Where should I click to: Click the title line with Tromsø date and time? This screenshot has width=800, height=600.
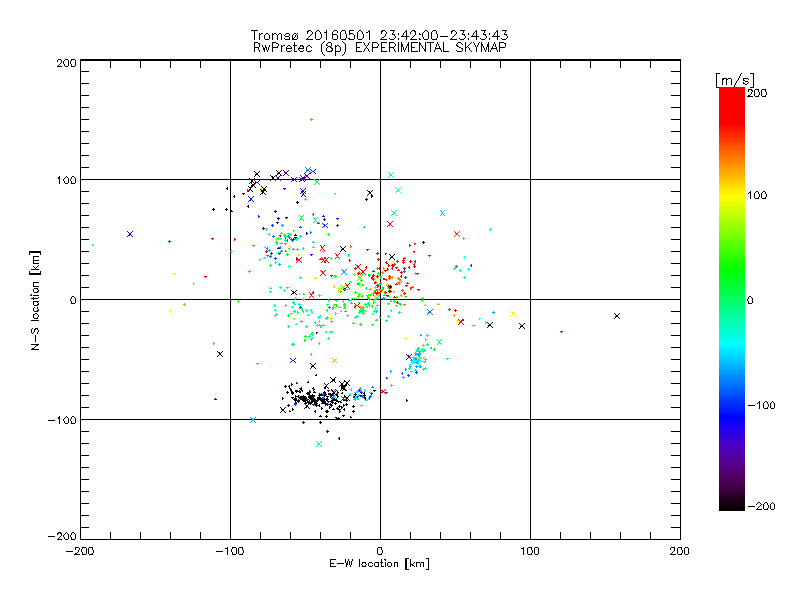click(379, 35)
